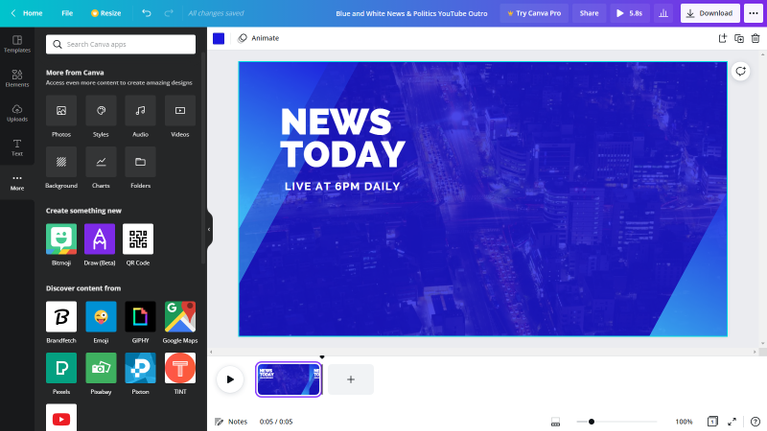767x431 pixels.
Task: Click the add page icon above canvas
Action: 722,38
